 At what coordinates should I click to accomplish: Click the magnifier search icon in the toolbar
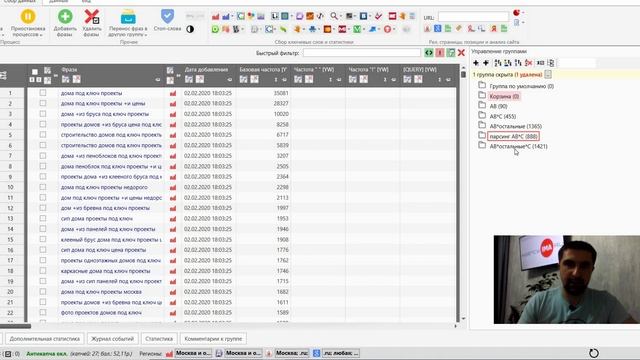pos(334,16)
